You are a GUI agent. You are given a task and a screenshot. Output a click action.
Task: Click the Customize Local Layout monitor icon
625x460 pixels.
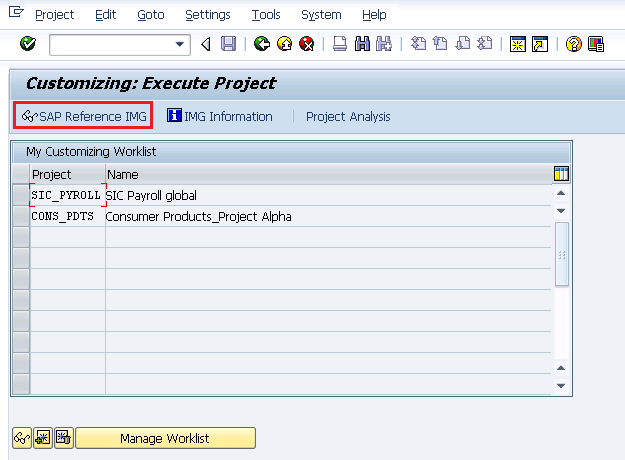[596, 44]
